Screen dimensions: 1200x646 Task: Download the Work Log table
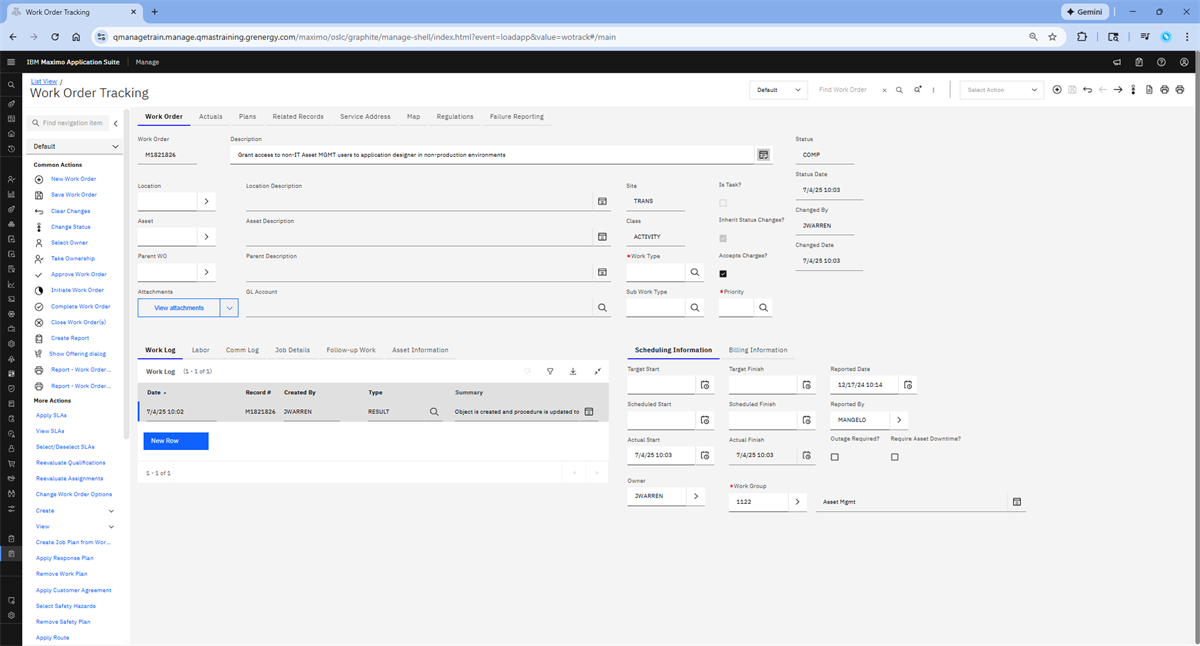573,371
